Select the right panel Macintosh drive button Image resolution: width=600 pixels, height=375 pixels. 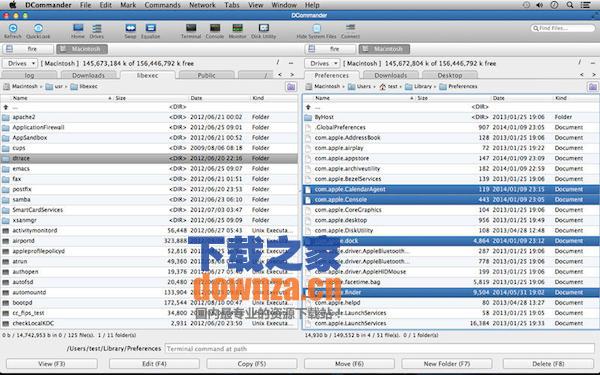[384, 49]
